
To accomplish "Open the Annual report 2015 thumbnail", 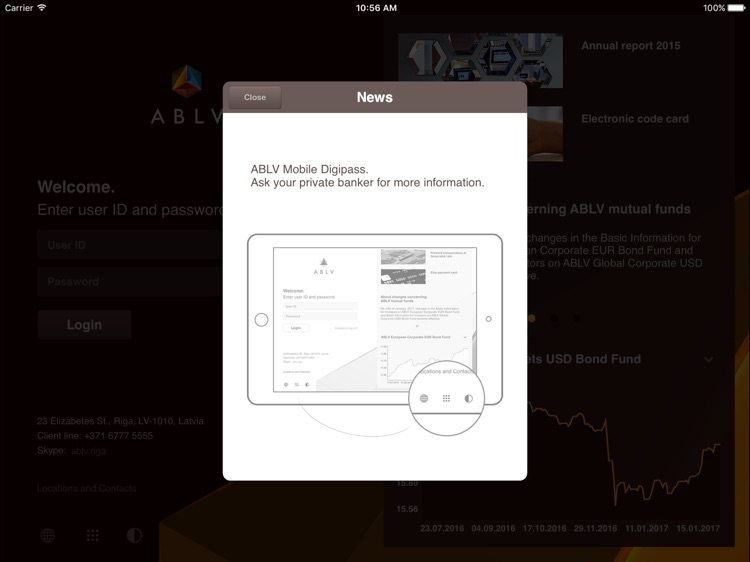I will (x=480, y=60).
